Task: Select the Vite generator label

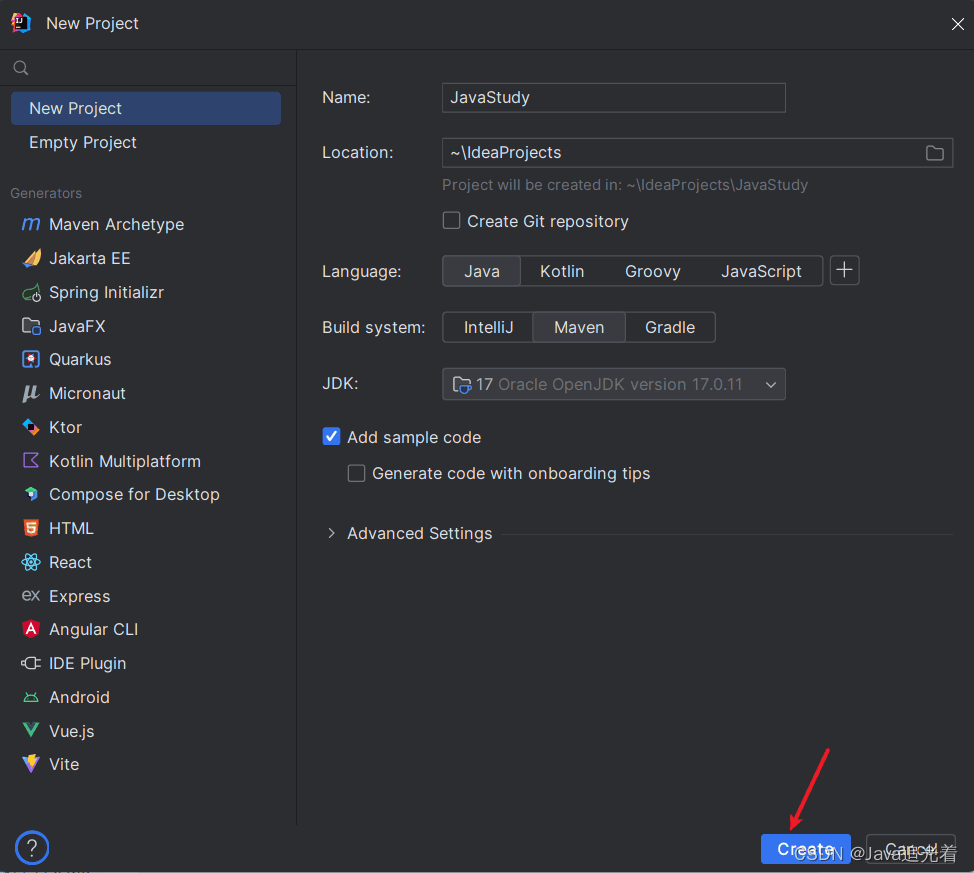Action: point(64,764)
